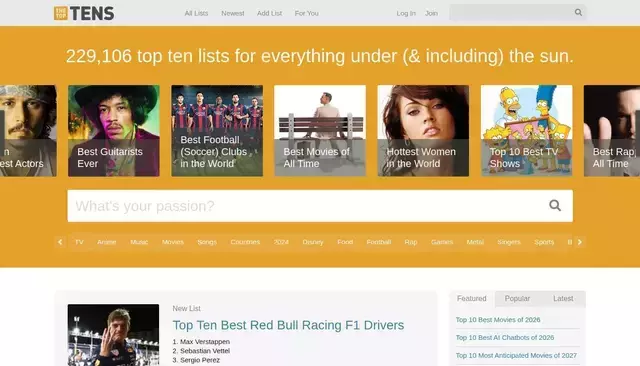The height and width of the screenshot is (366, 640).
Task: Select the Songs category
Action: point(207,242)
